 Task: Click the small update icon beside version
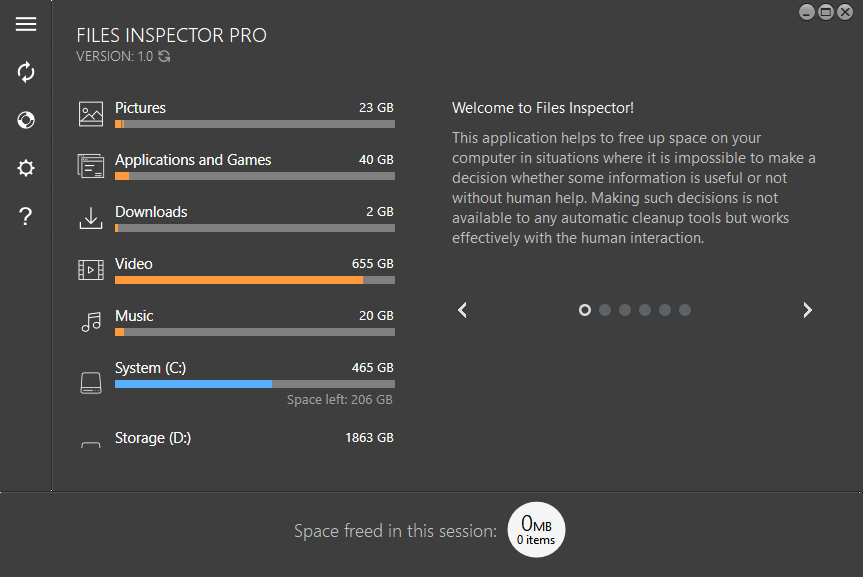click(x=165, y=57)
